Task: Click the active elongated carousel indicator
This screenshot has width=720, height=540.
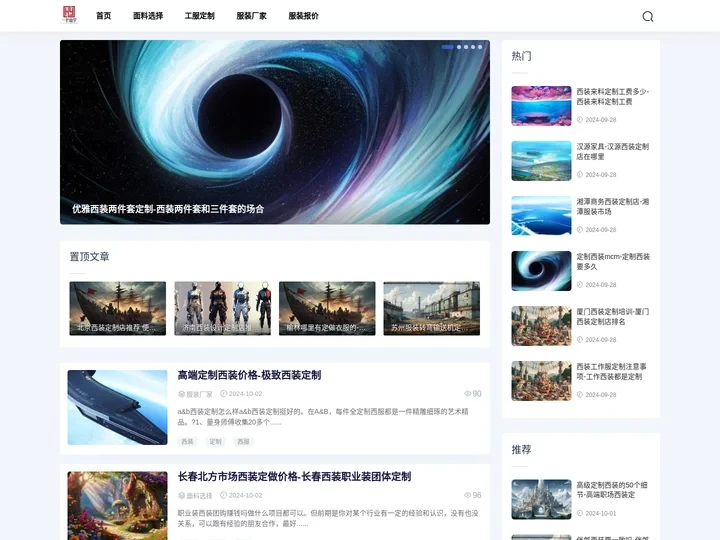Action: (448, 47)
